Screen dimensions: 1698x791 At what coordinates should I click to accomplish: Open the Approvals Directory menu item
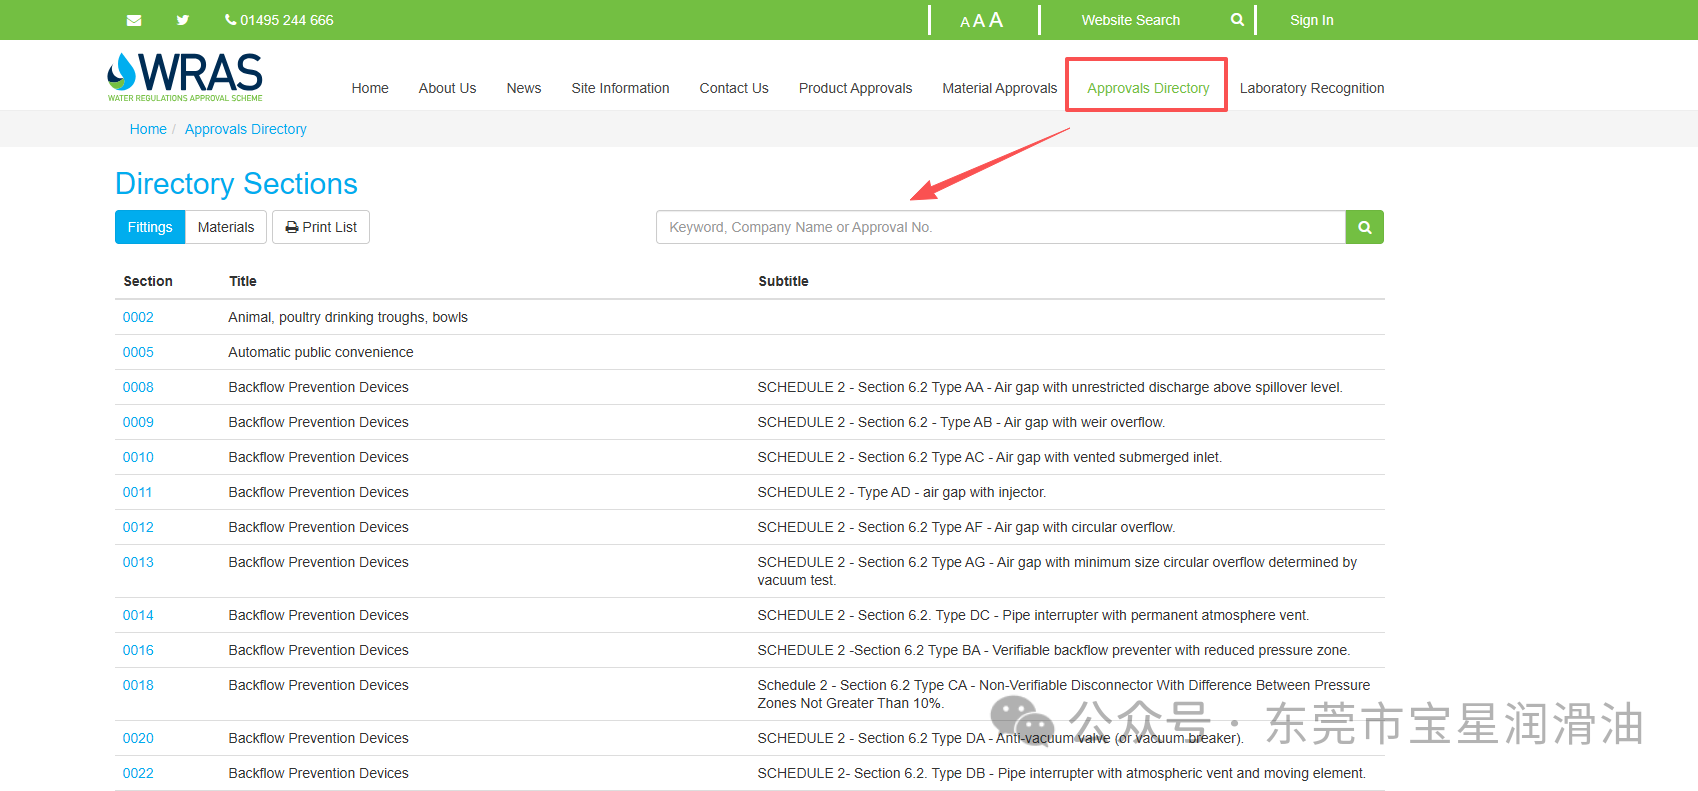[1148, 88]
